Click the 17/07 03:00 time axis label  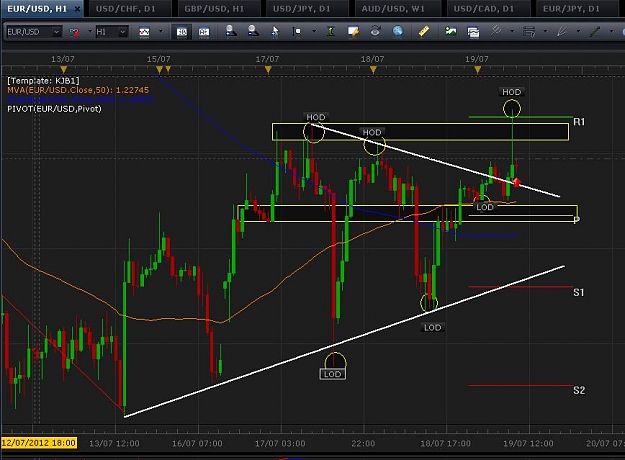click(x=280, y=443)
